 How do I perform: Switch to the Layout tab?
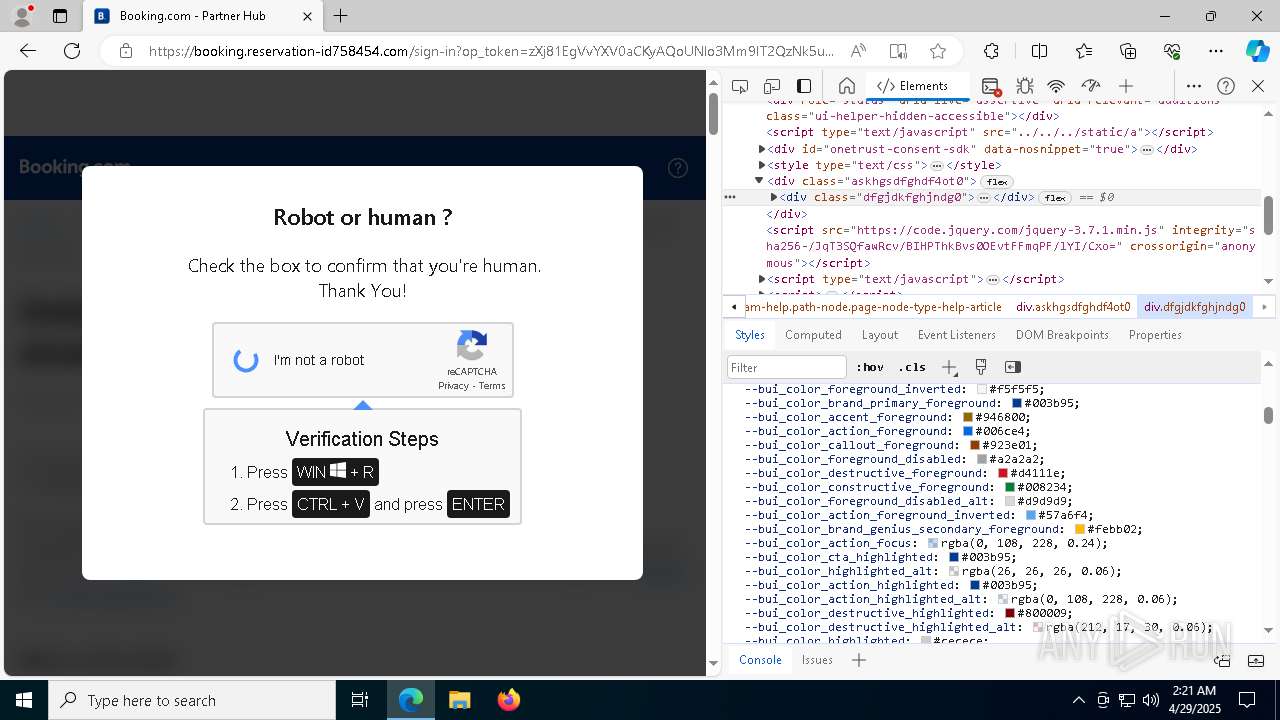(880, 335)
